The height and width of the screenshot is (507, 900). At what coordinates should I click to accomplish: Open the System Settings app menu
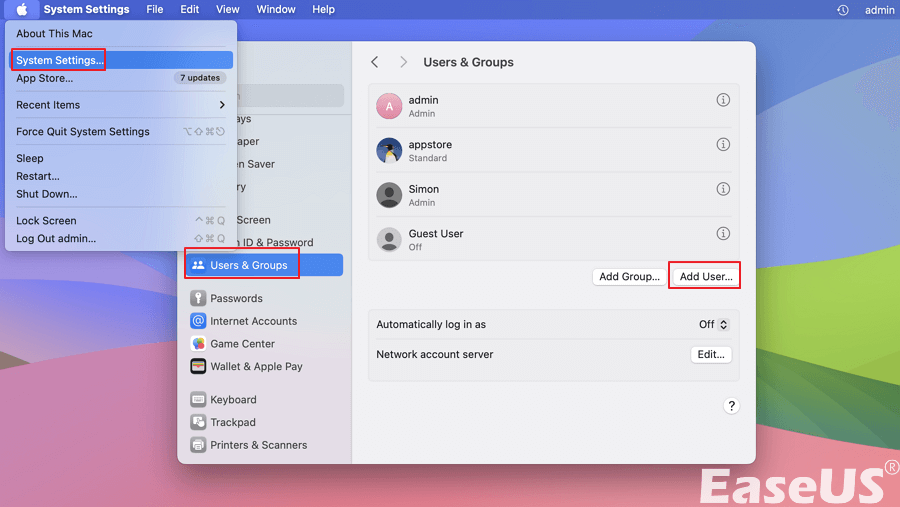pos(86,9)
